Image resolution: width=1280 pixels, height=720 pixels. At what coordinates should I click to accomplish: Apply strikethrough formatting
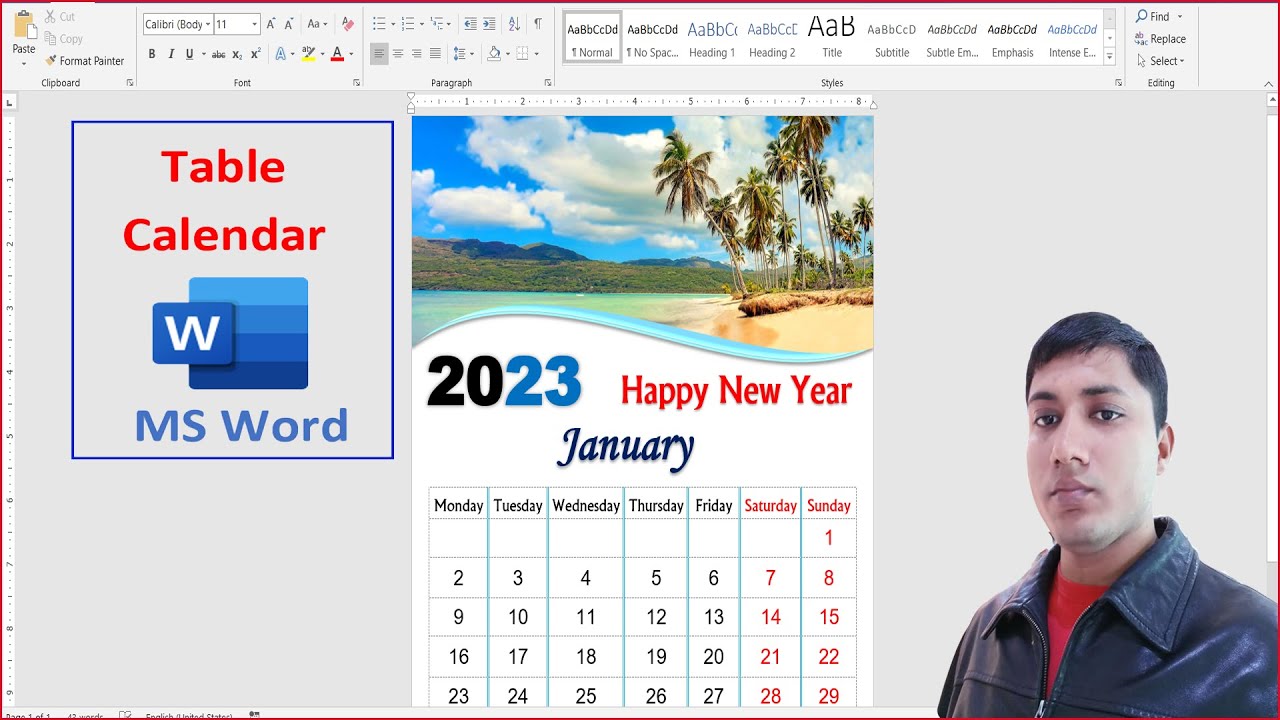click(218, 54)
